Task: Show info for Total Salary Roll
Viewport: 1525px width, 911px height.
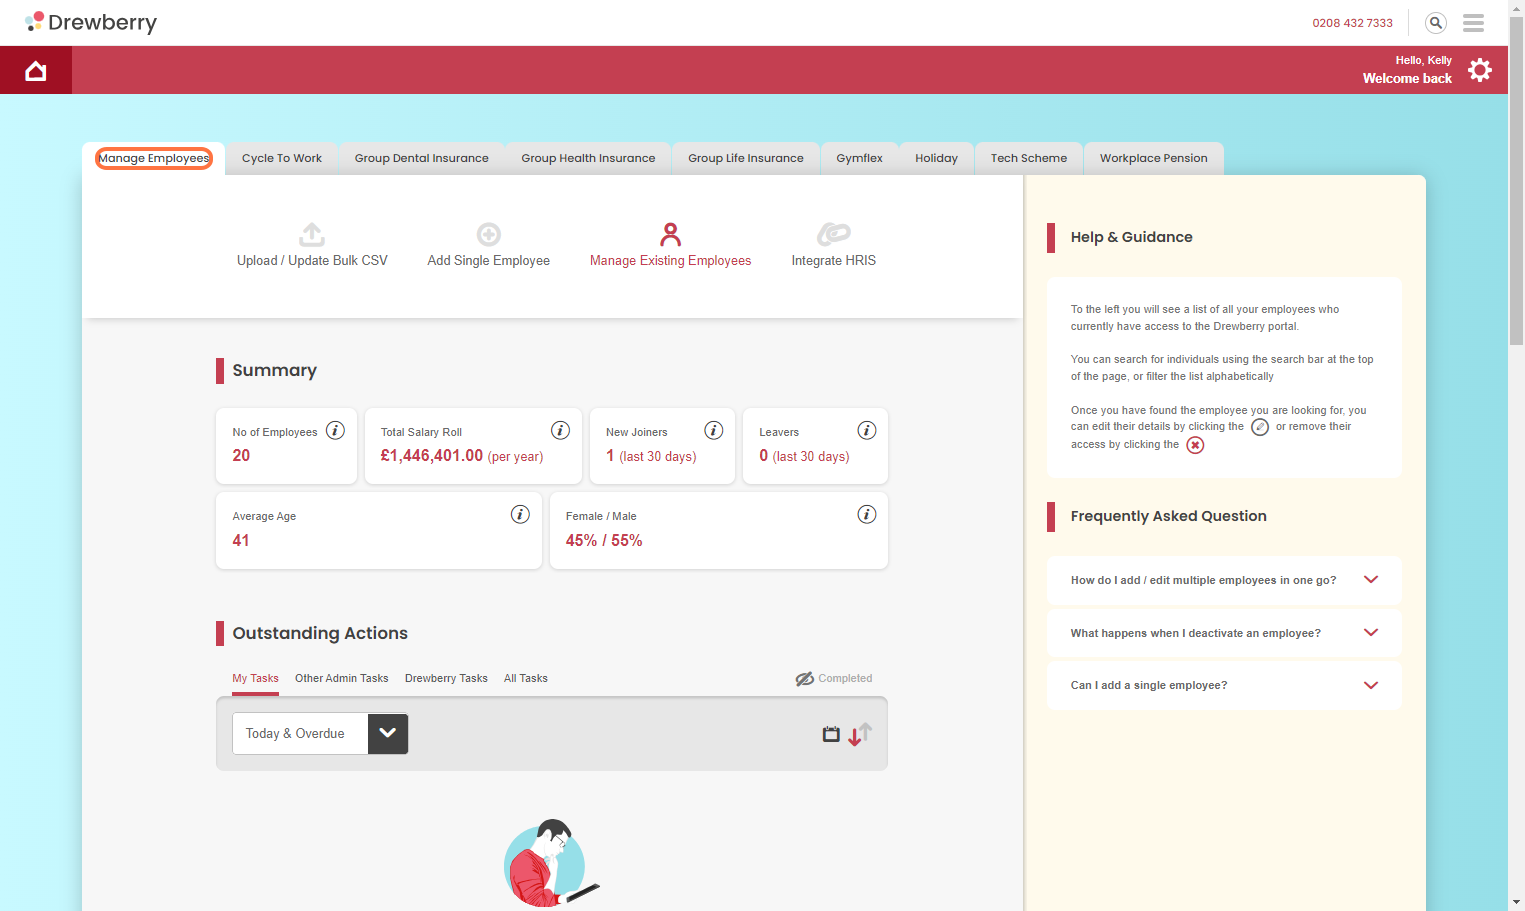Action: click(x=561, y=430)
